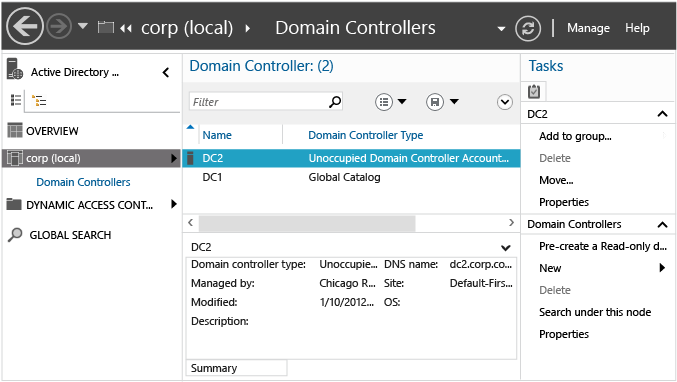Screen dimensions: 677x382
Task: Expand the filter criteria chevron circle
Action: (x=504, y=102)
